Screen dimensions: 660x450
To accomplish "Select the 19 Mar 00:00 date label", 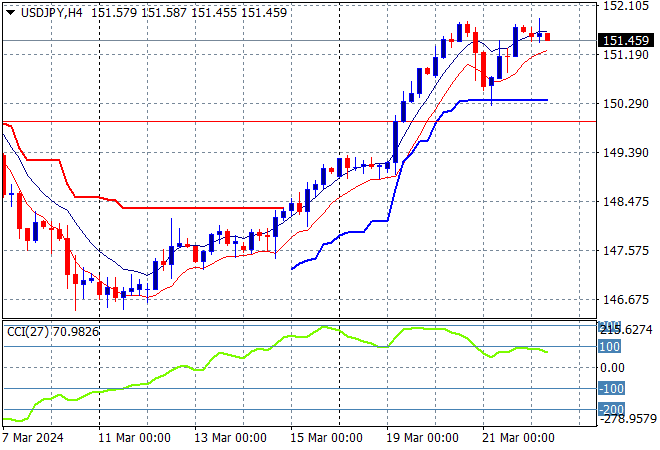I will coord(422,438).
